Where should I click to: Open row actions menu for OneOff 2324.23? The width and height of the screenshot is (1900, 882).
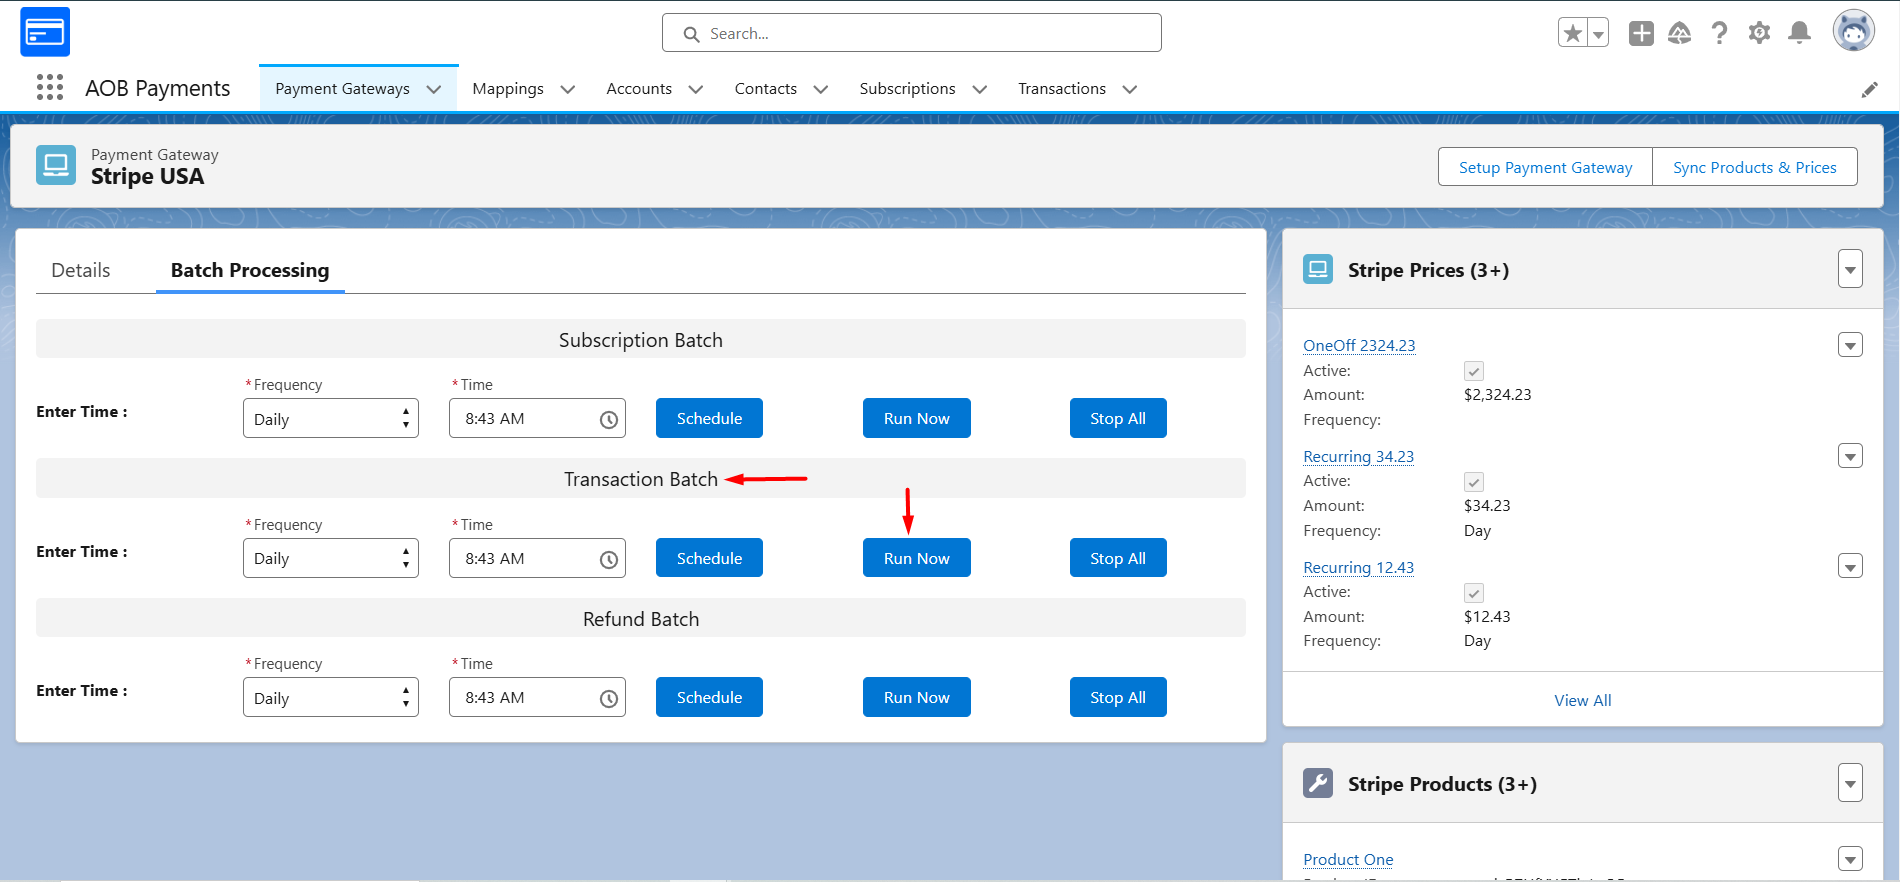[x=1850, y=345]
